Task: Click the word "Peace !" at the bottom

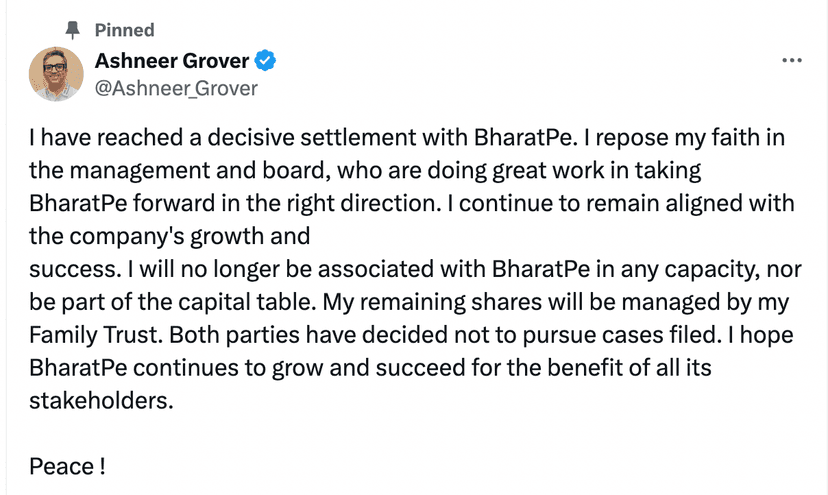Action: 67,466
